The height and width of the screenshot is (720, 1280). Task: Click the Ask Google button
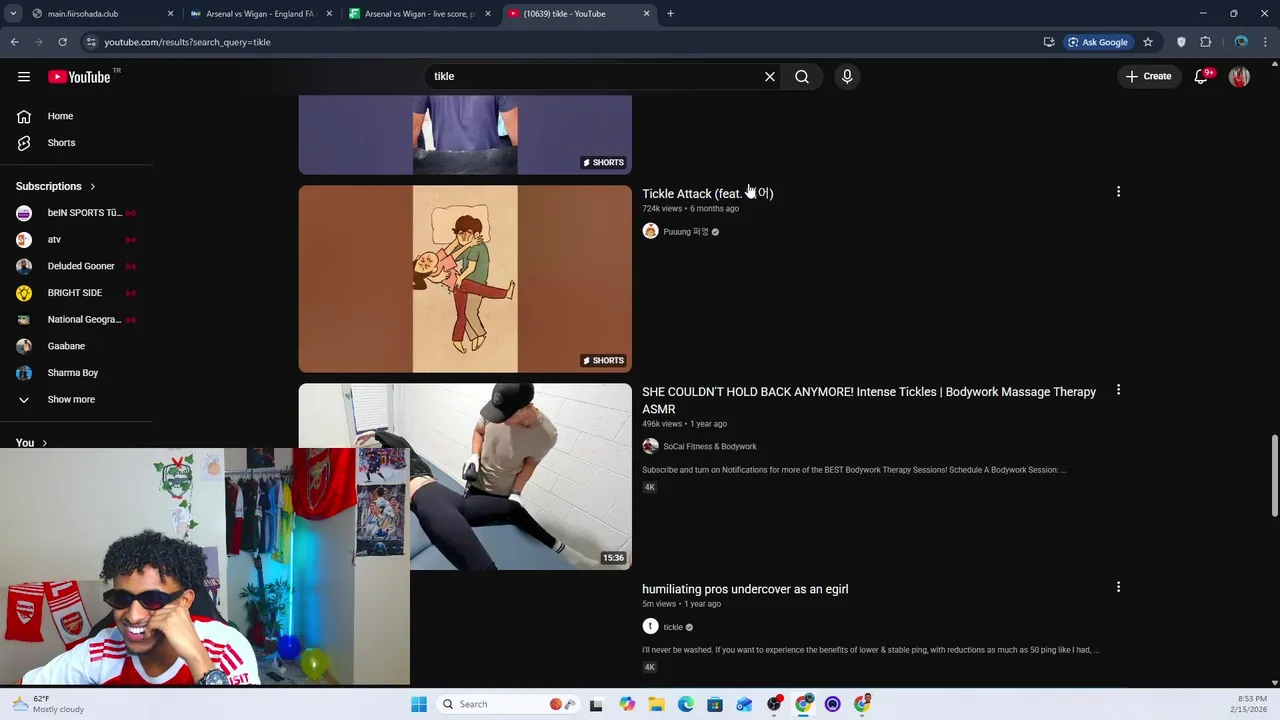(1098, 42)
